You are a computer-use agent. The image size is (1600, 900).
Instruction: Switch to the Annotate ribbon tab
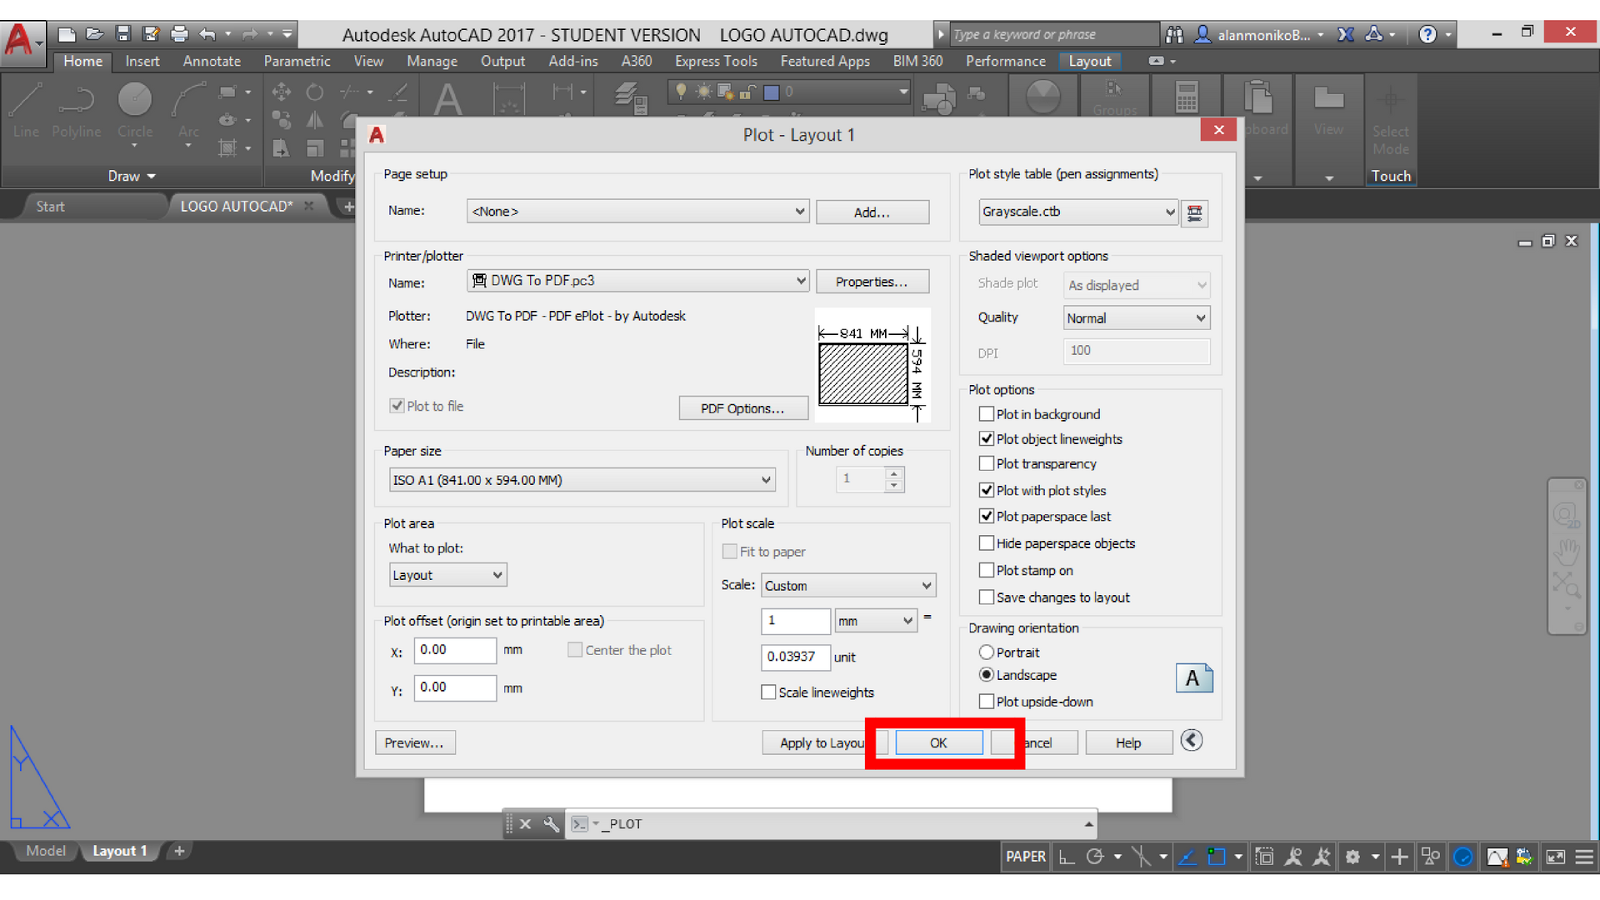point(211,61)
